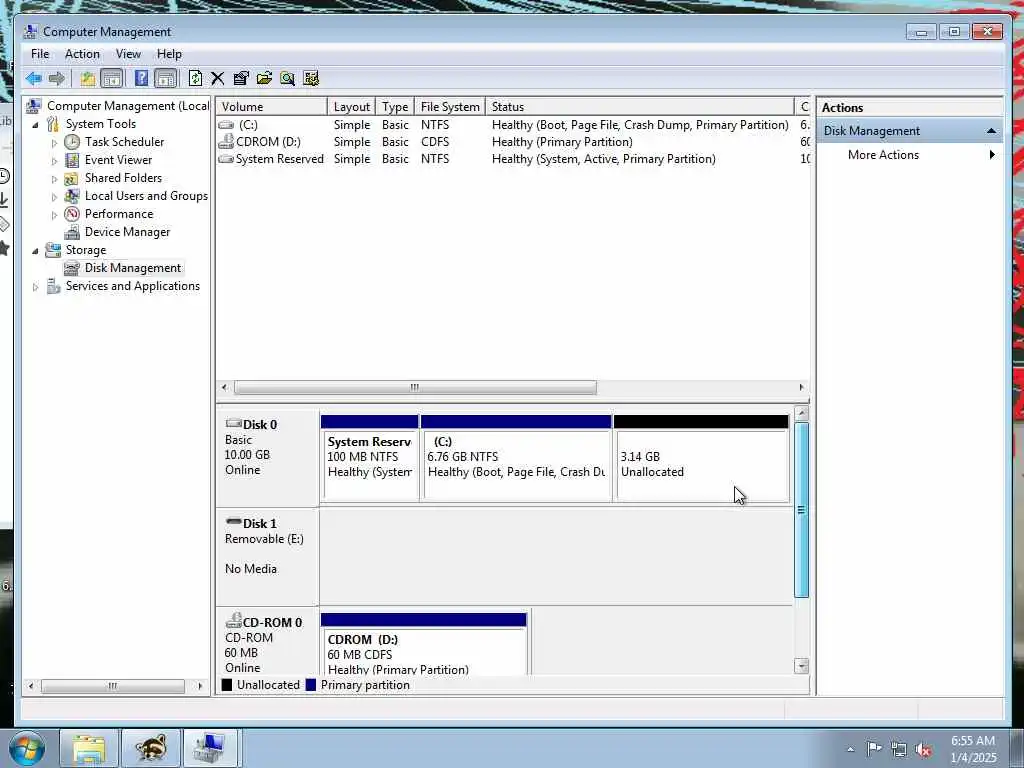Select the 3.14 GB Unallocated space block
This screenshot has width=1024, height=768.
point(701,458)
